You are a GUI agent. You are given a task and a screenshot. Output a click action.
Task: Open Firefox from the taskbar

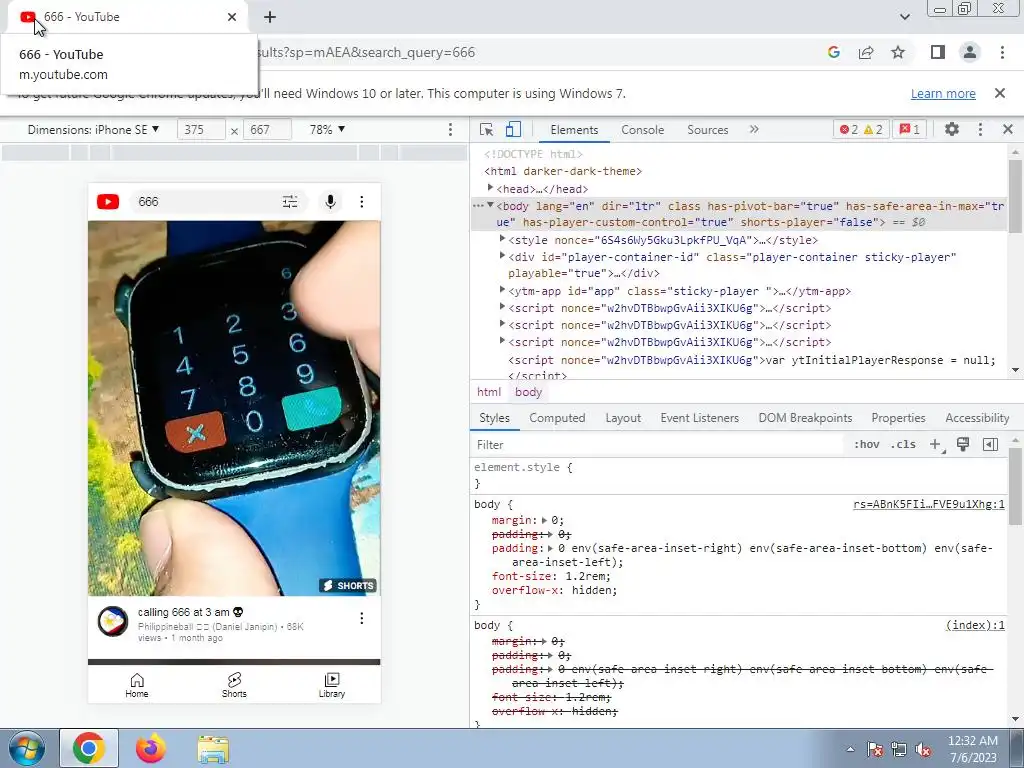click(151, 748)
